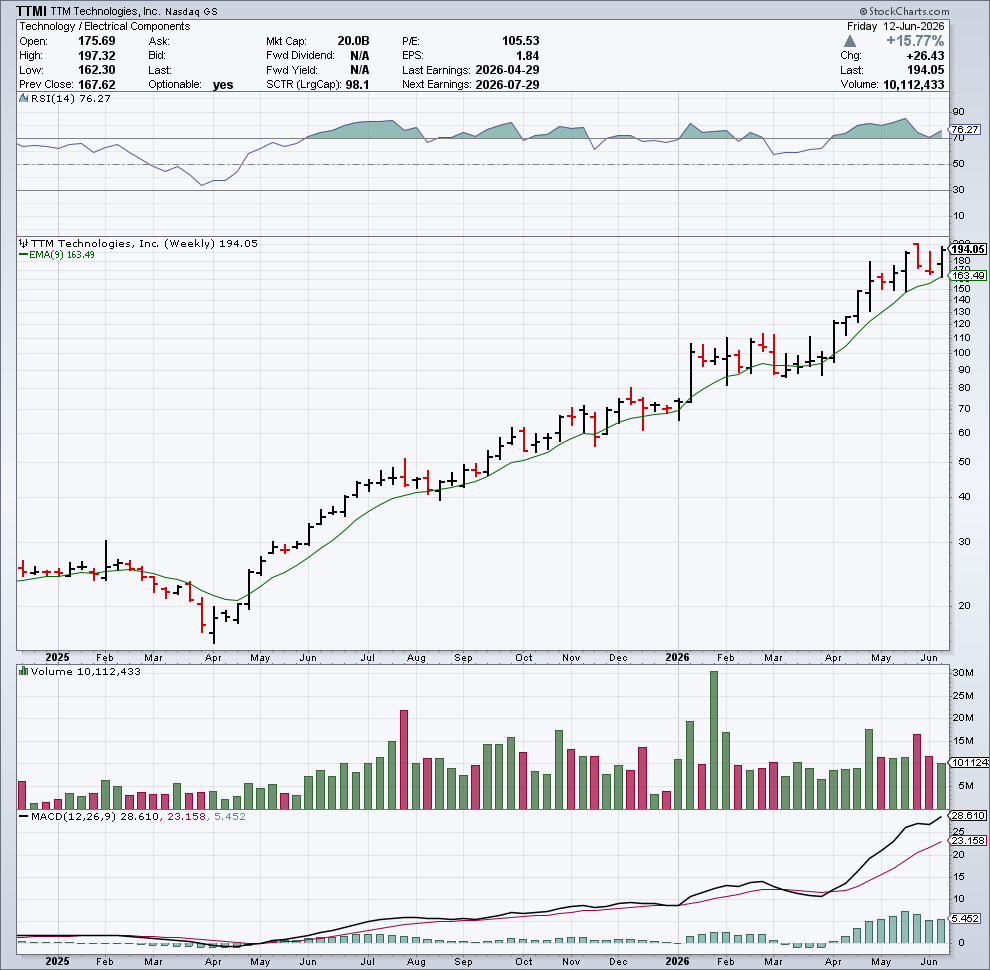
Task: Click the Jun label at right end of price axis
Action: tap(929, 657)
